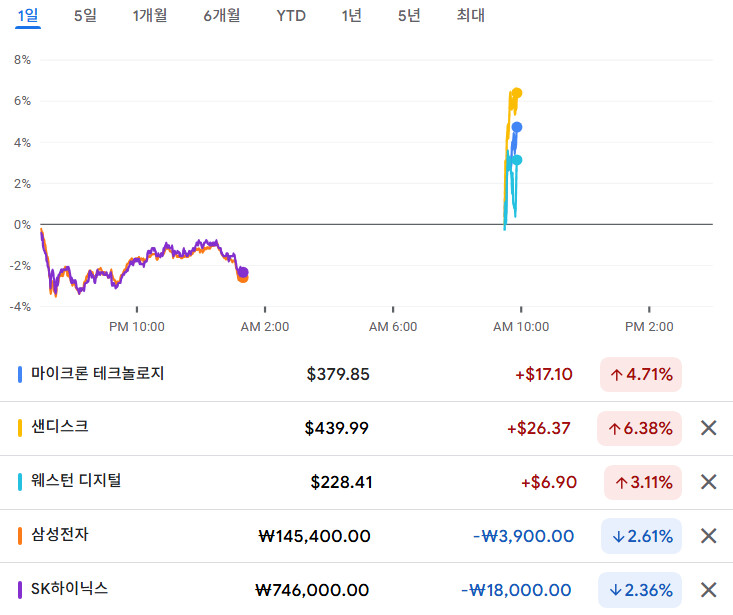Viewport: 733px width, 615px height.
Task: Switch to the 1개월 time range tab
Action: click(x=150, y=16)
